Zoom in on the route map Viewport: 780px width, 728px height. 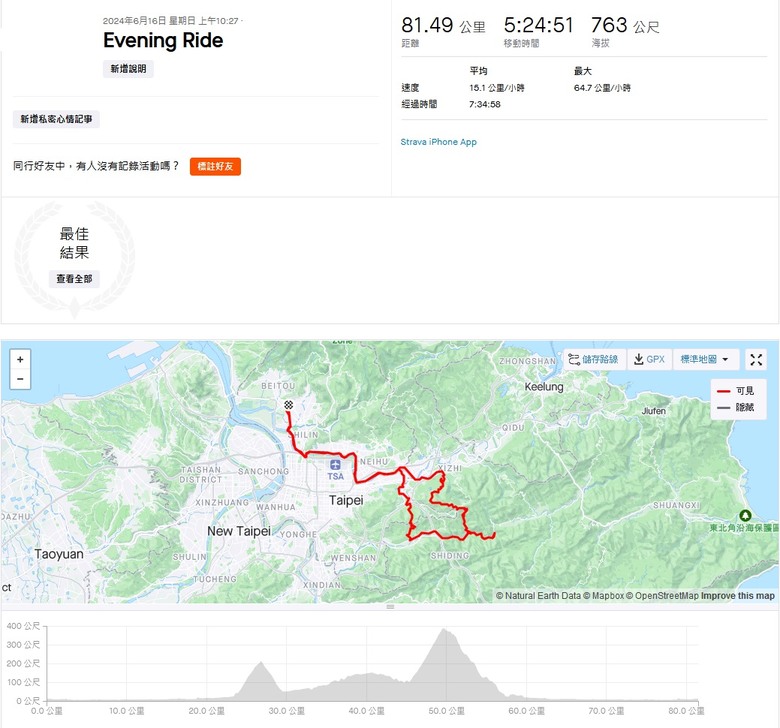21,359
